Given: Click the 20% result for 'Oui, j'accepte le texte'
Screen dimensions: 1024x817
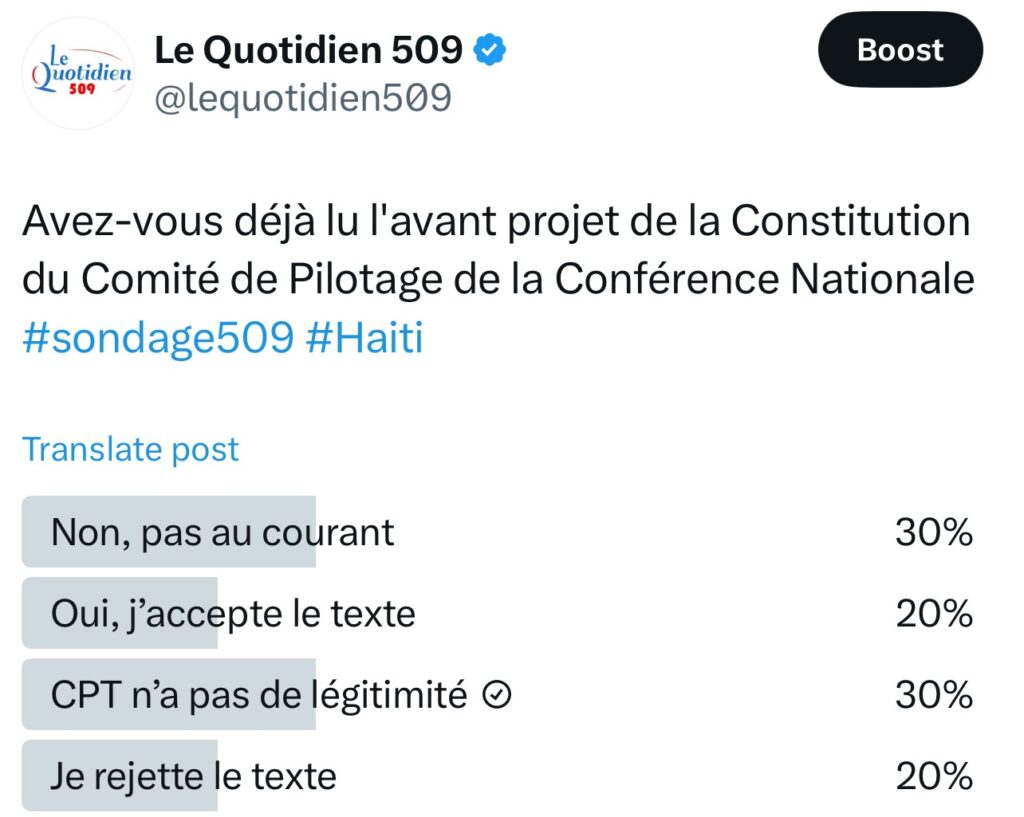Looking at the screenshot, I should click(934, 613).
